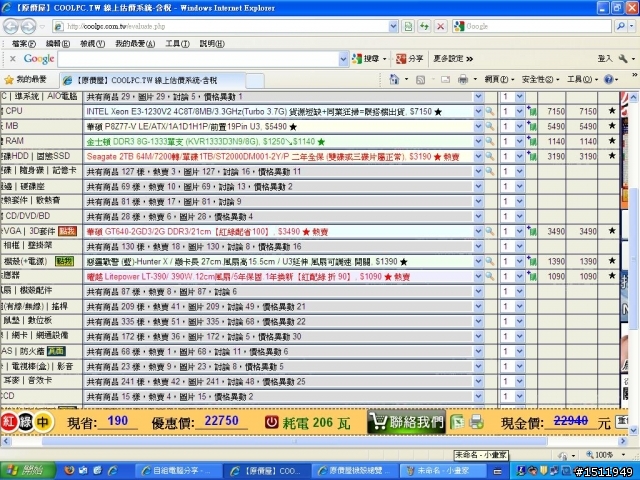Switch to 自組電腦分享 taskbar window
This screenshot has width=640, height=480.
[x=177, y=471]
